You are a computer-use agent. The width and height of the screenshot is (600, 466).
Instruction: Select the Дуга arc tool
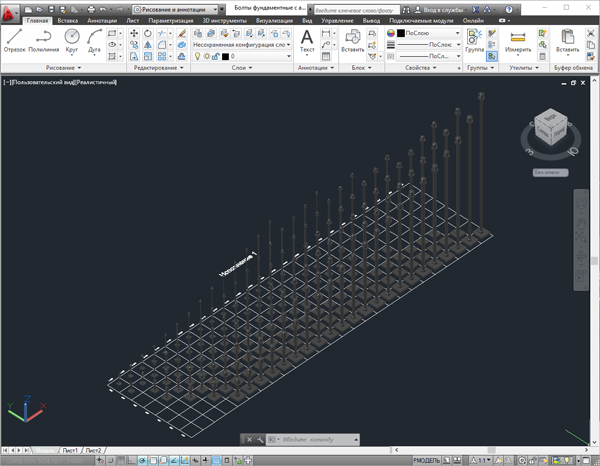click(96, 39)
